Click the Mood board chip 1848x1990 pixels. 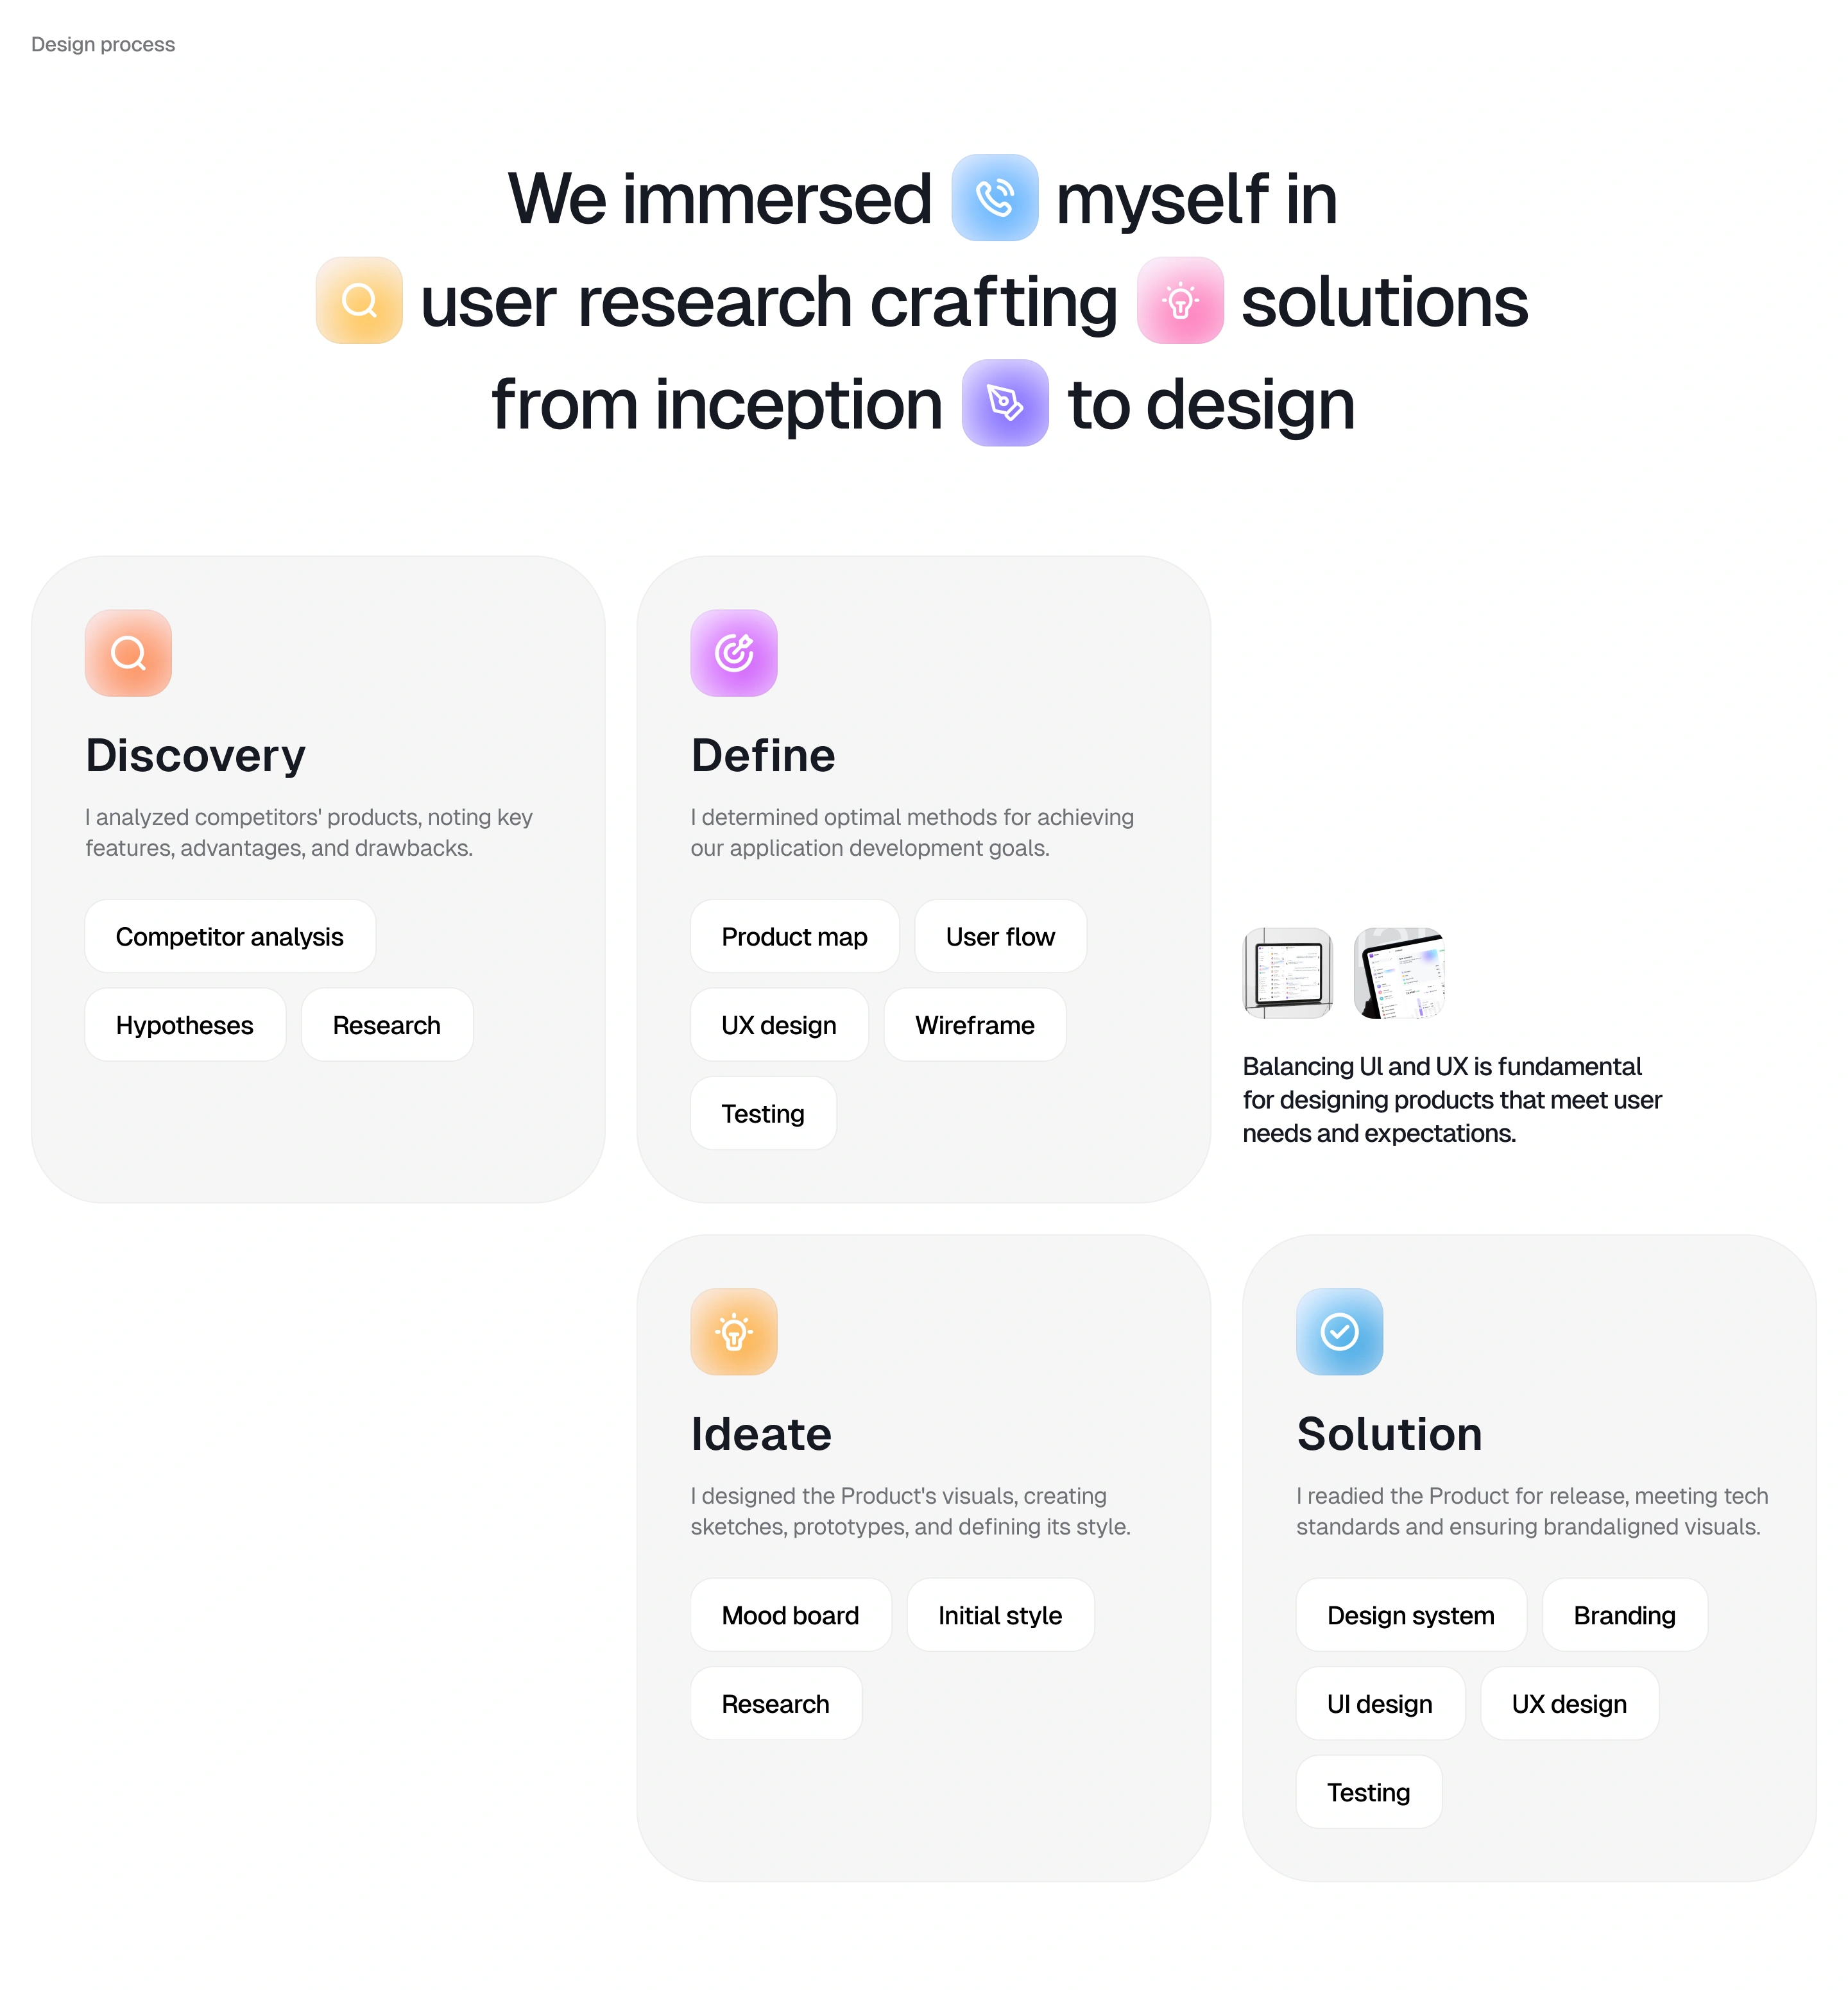click(790, 1616)
